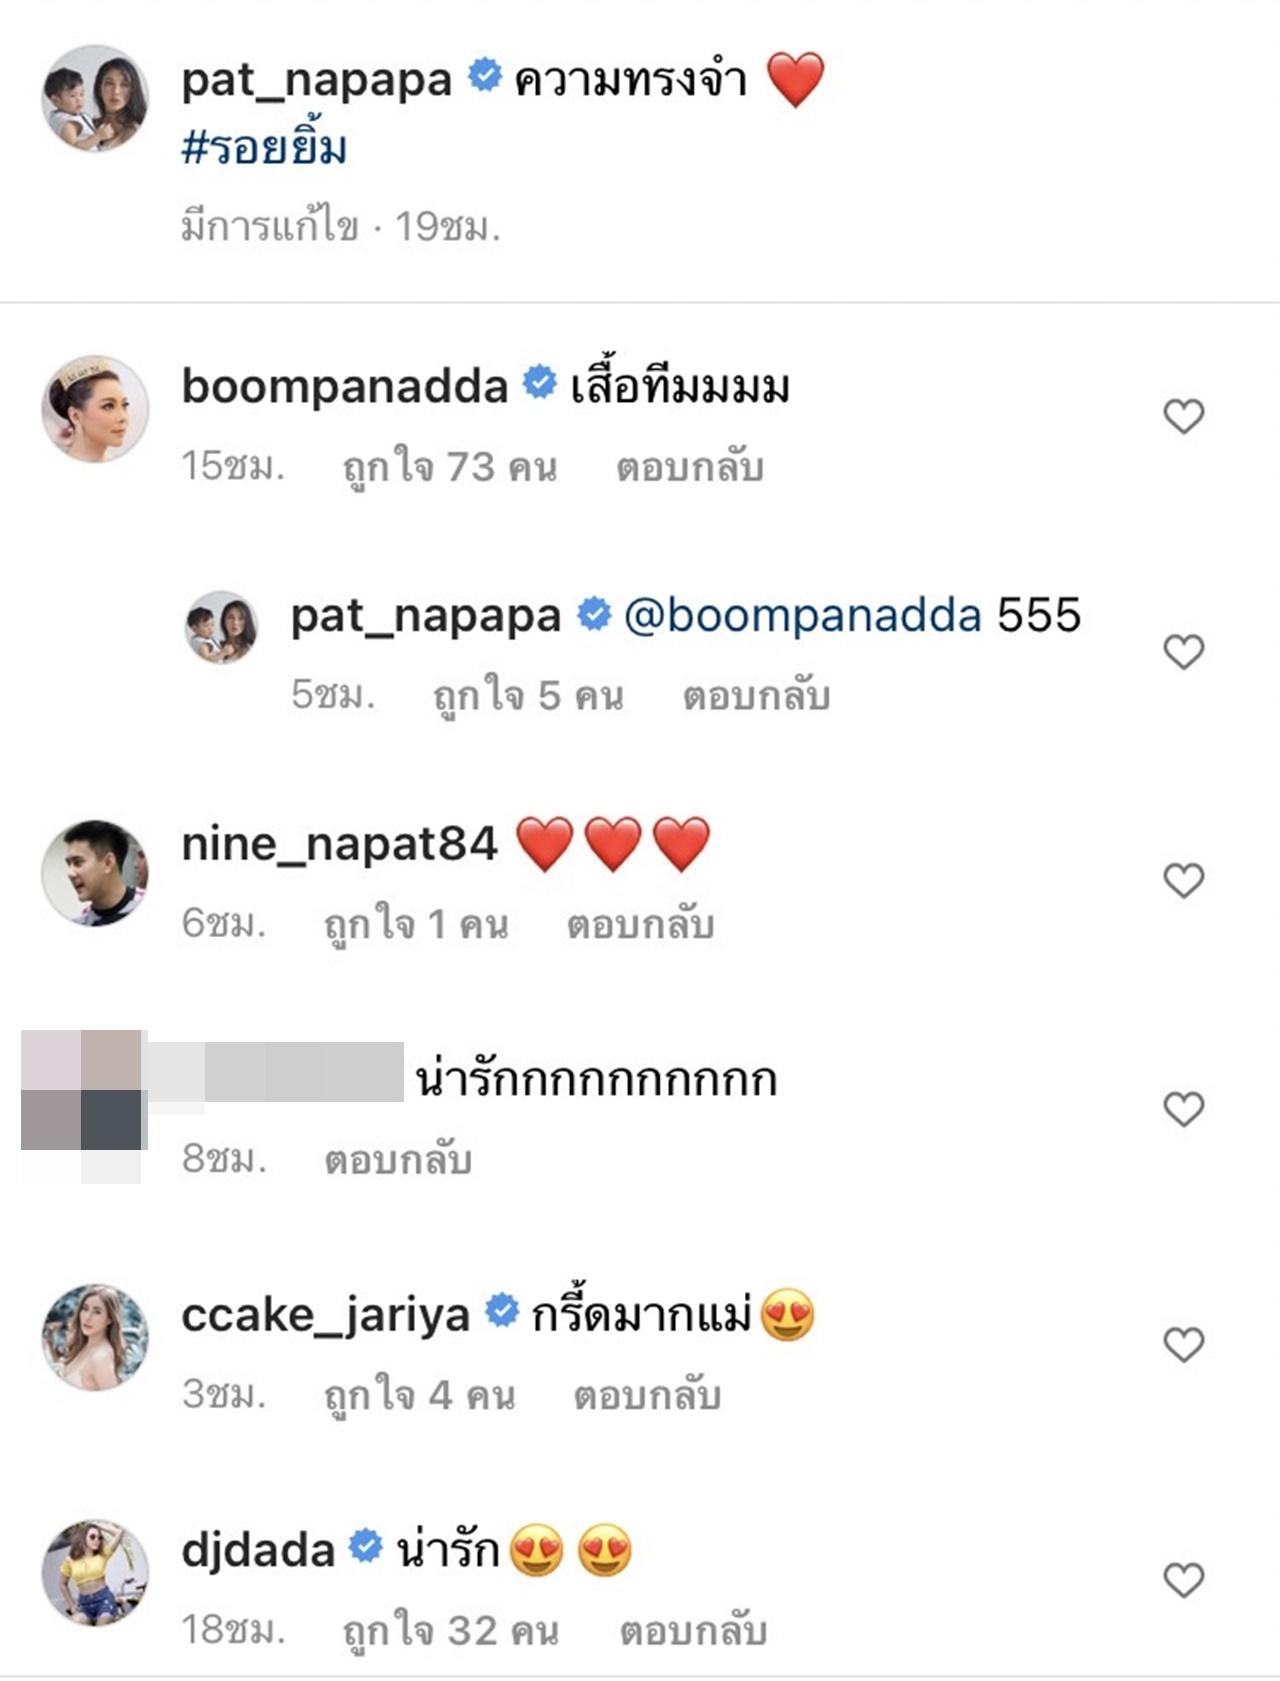Tap the heart next to djdada's comment
Viewport: 1280px width, 1681px height.
point(1183,1580)
